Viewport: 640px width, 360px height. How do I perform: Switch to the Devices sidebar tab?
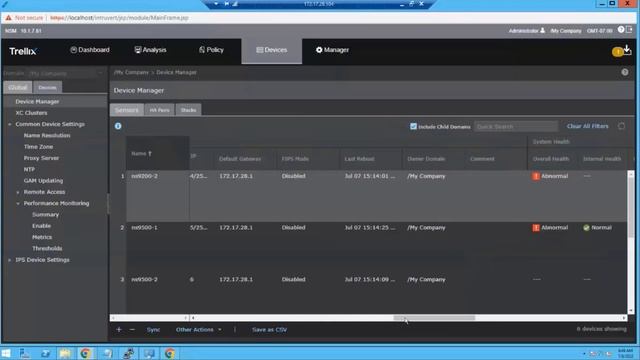point(47,87)
